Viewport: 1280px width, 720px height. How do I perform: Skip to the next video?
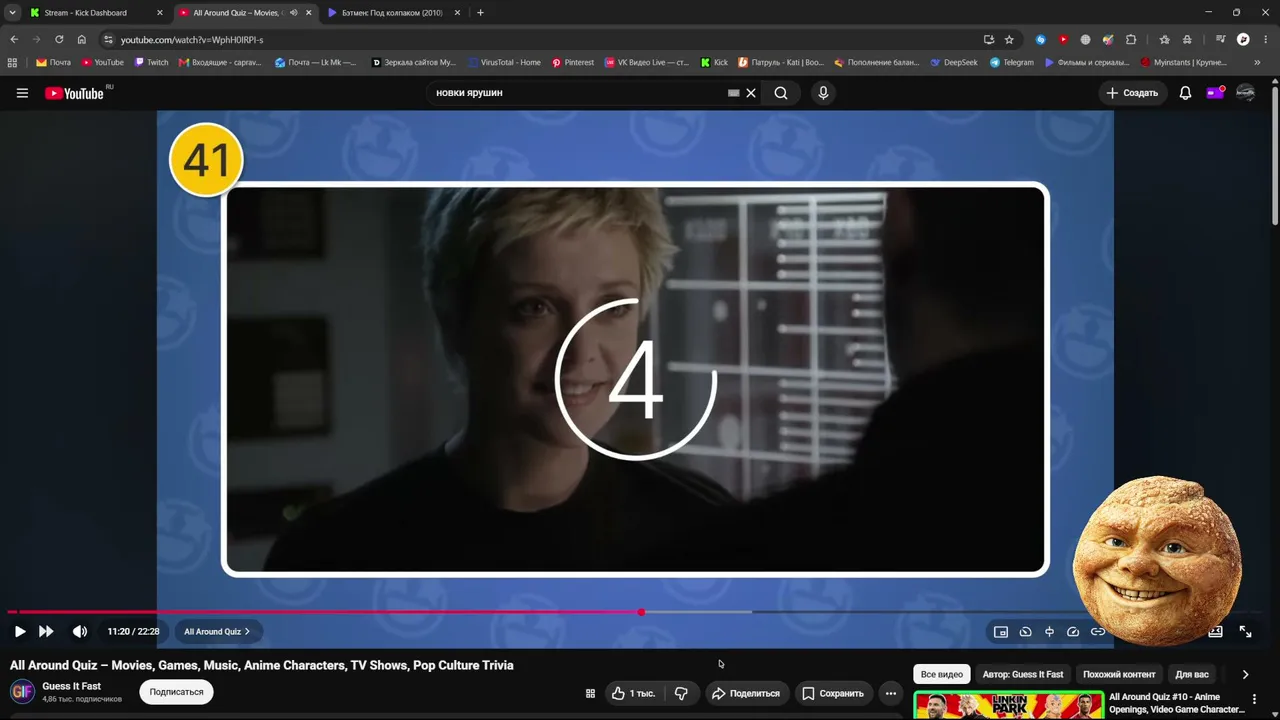click(x=46, y=631)
